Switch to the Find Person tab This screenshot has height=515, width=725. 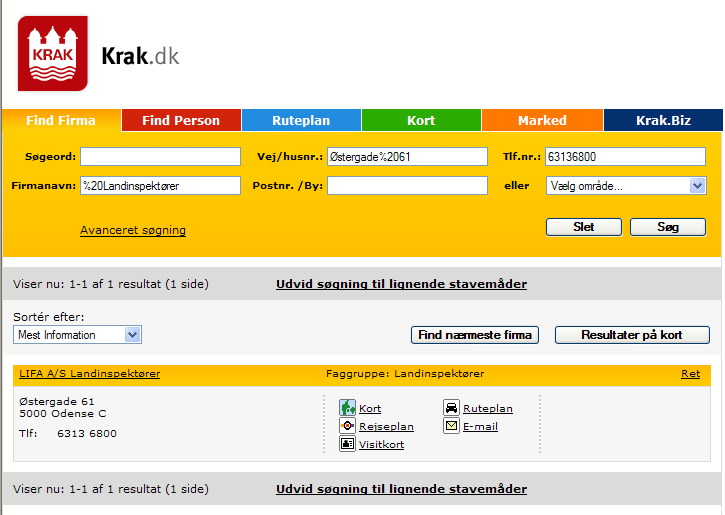point(181,121)
